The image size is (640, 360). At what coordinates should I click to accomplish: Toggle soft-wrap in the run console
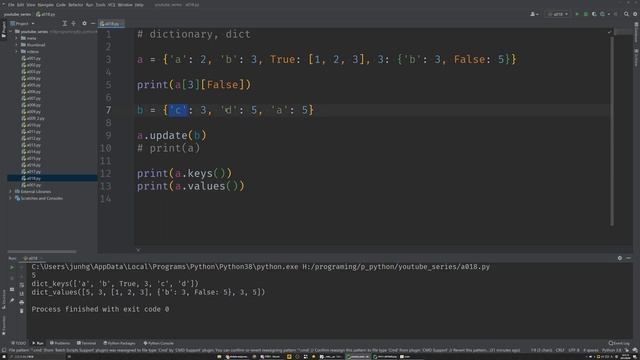pos(22,285)
